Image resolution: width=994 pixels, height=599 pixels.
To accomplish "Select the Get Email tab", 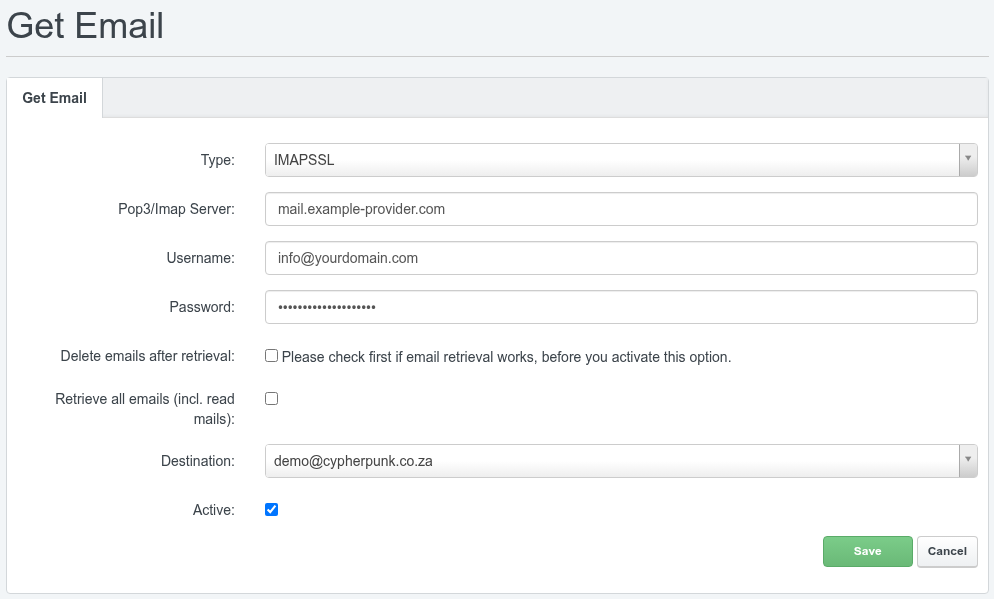I will pos(55,98).
